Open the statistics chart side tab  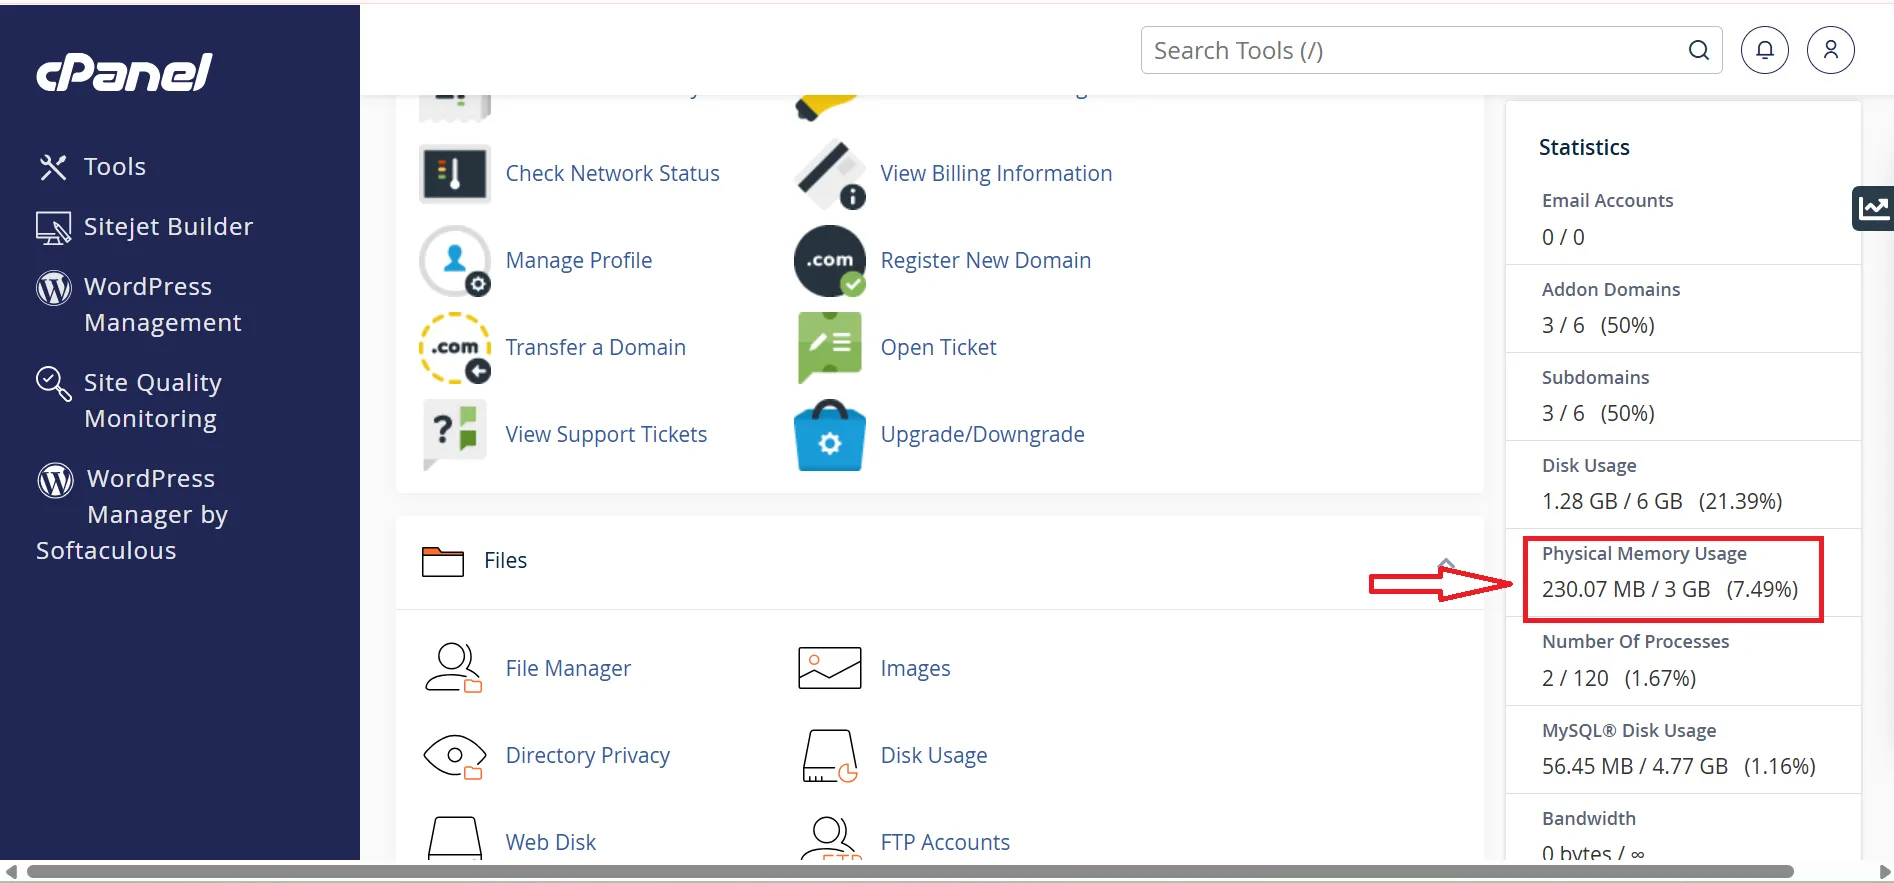[x=1873, y=208]
